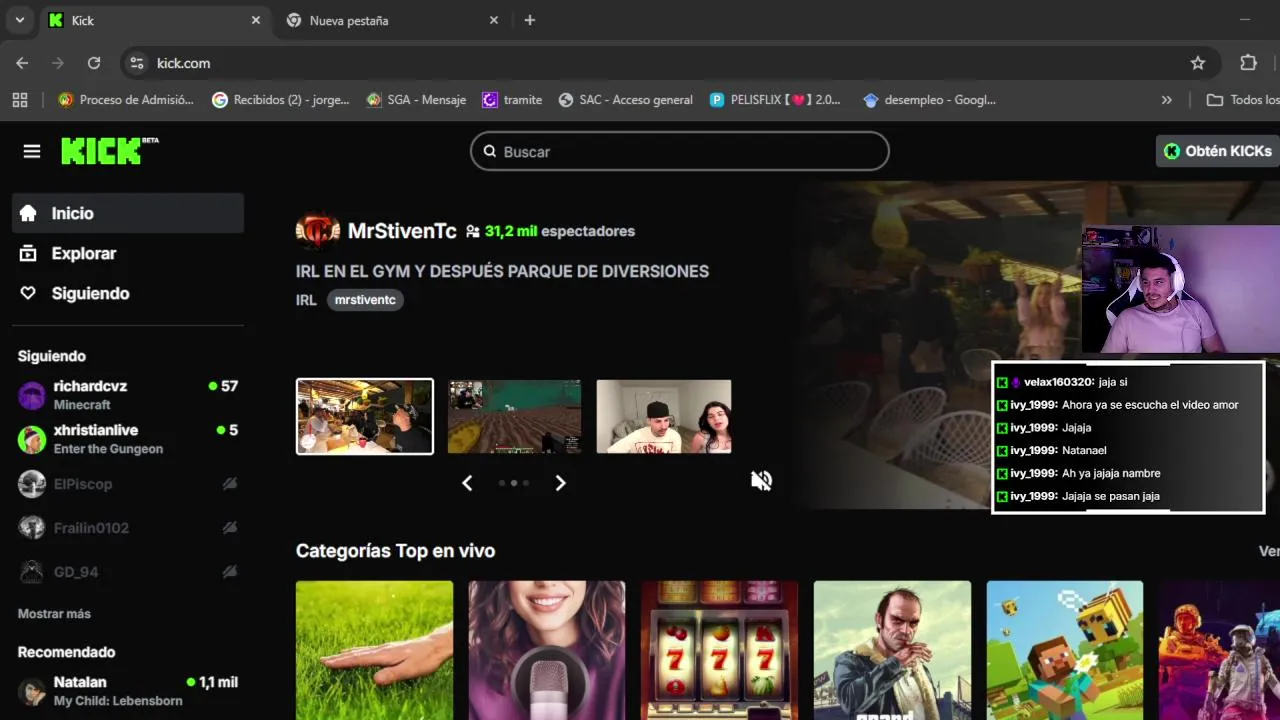Bookmark this page star

tap(1198, 63)
